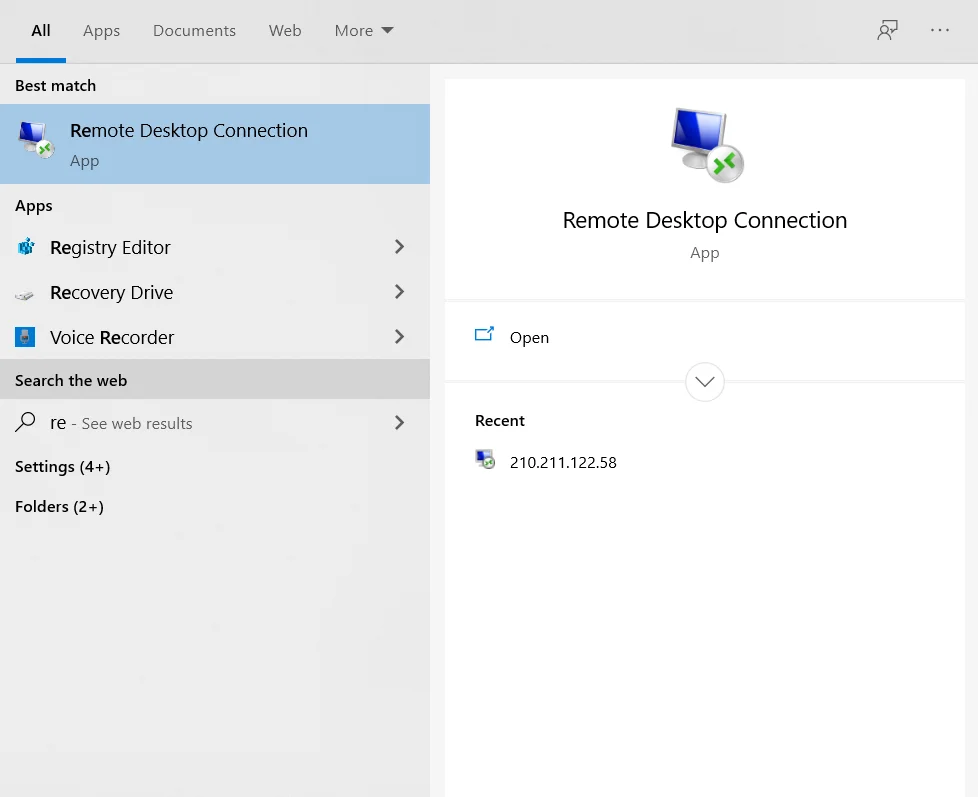Click the large Remote Desktop Connection preview icon
This screenshot has width=978, height=797.
coord(707,145)
